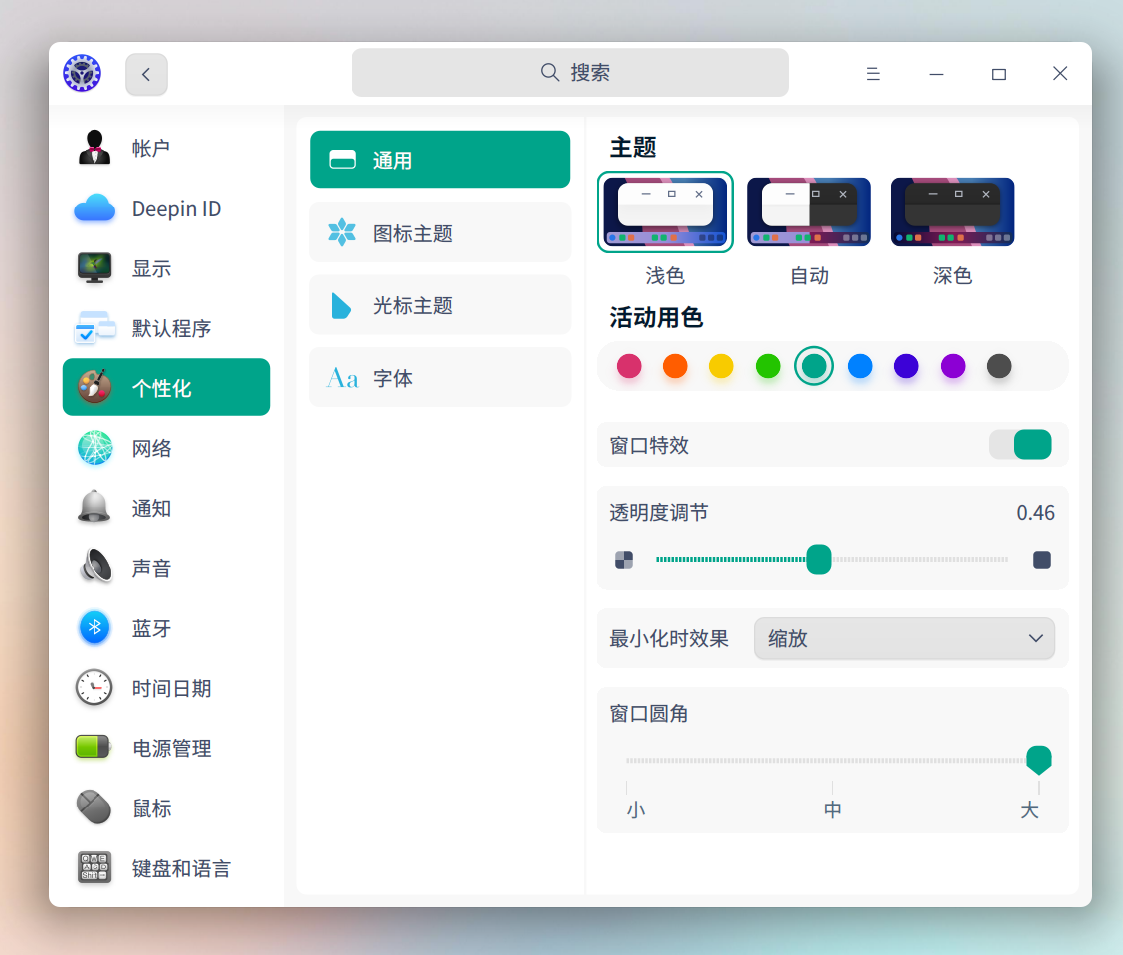This screenshot has height=955, width=1123.
Task: Open the 最小化时效果 缩放 dropdown
Action: tap(904, 638)
